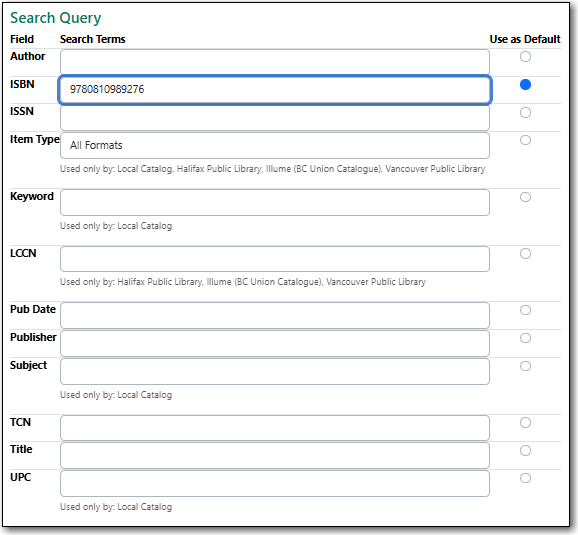
Task: Select Publisher default radio button
Action: pos(525,338)
